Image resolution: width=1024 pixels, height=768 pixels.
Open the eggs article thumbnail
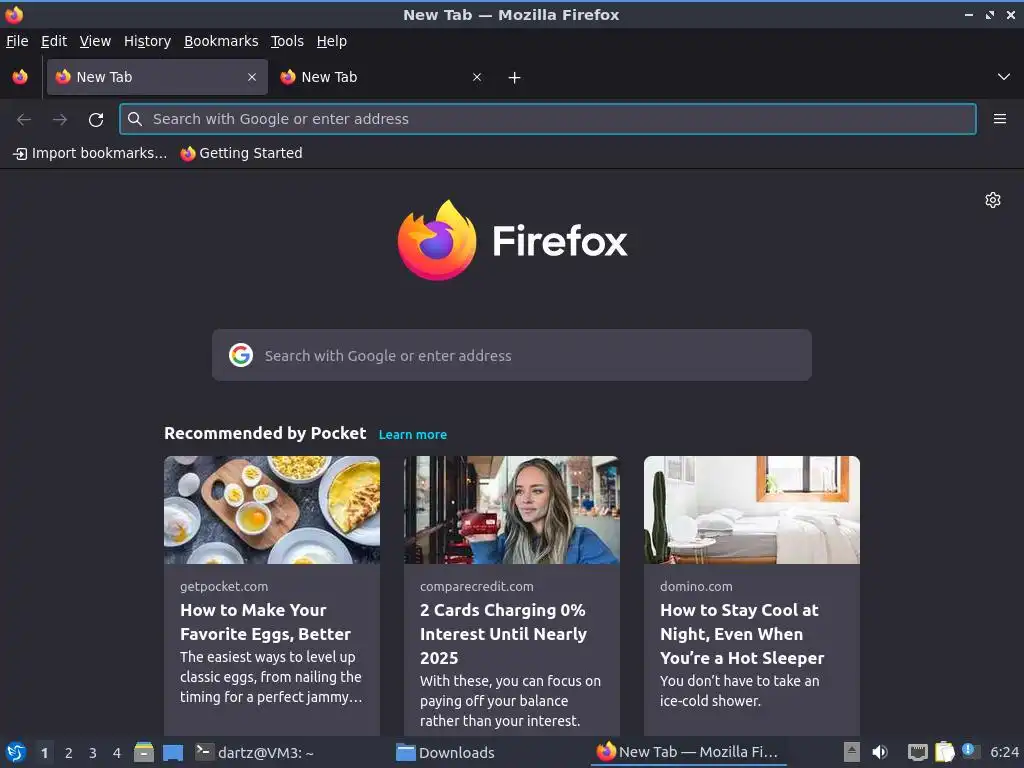[x=272, y=510]
